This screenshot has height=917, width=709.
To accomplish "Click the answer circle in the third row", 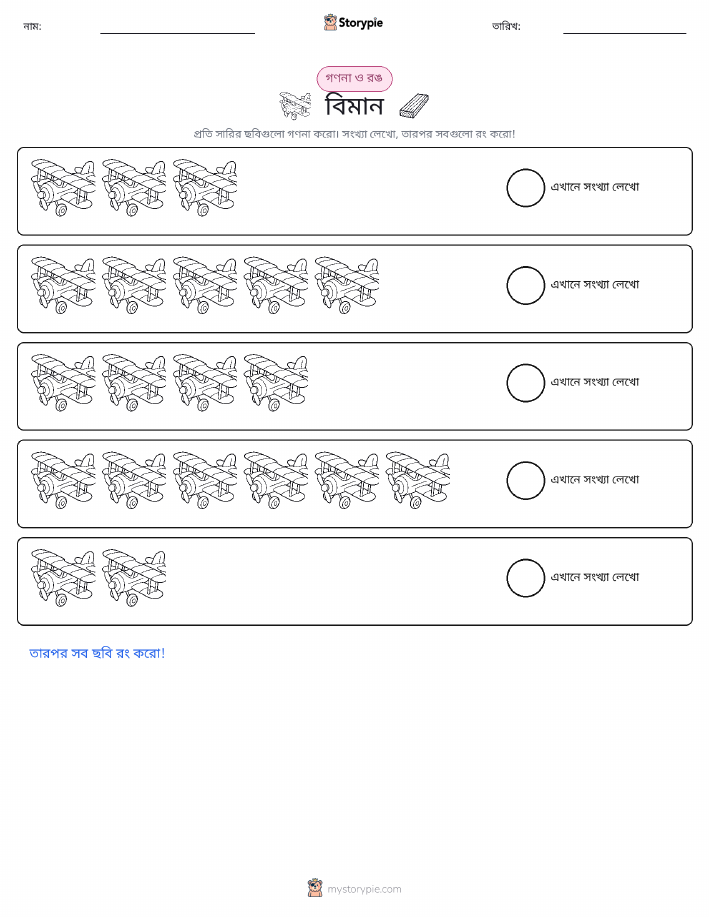I will (525, 383).
